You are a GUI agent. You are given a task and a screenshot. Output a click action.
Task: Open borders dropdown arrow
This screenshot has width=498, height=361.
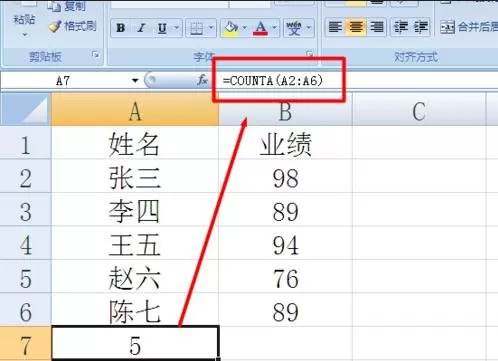[211, 28]
